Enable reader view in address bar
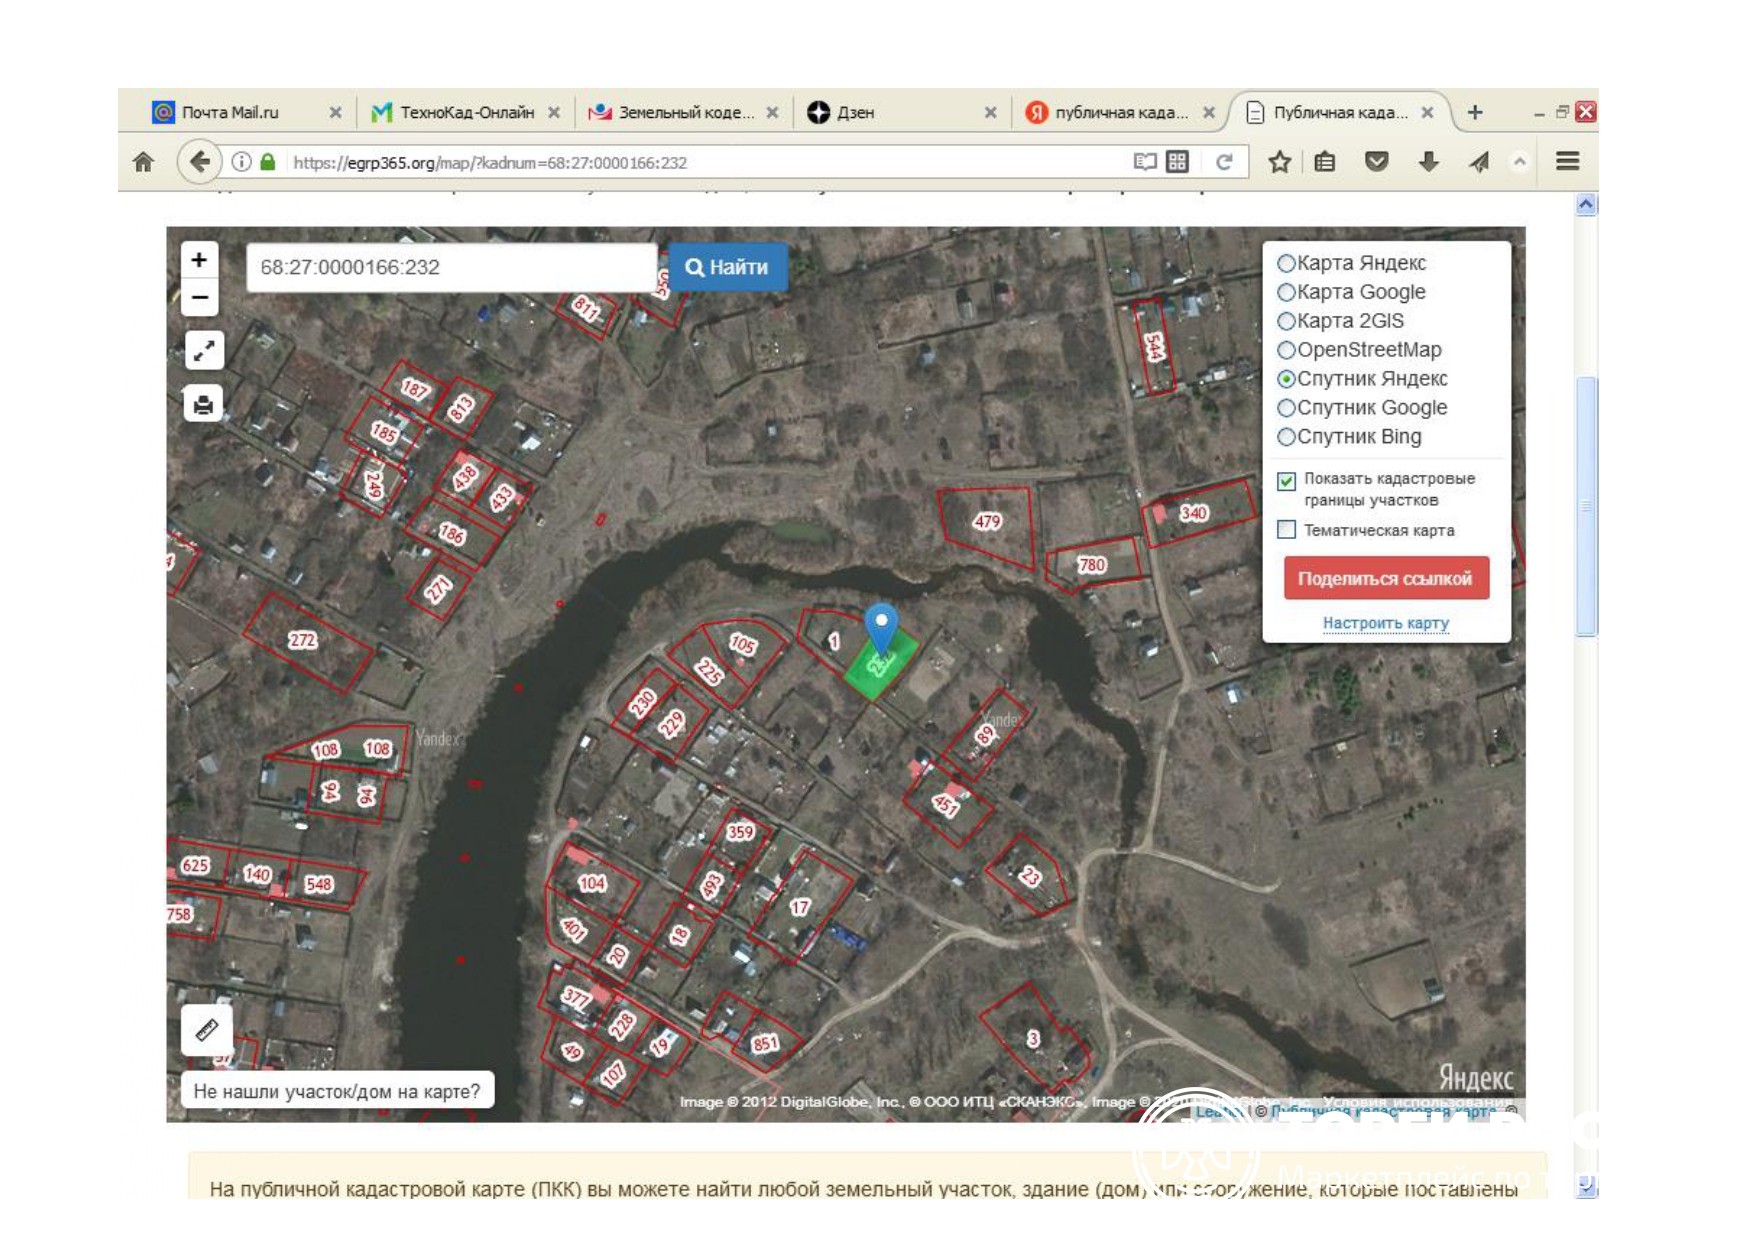The width and height of the screenshot is (1755, 1240). pyautogui.click(x=1145, y=162)
